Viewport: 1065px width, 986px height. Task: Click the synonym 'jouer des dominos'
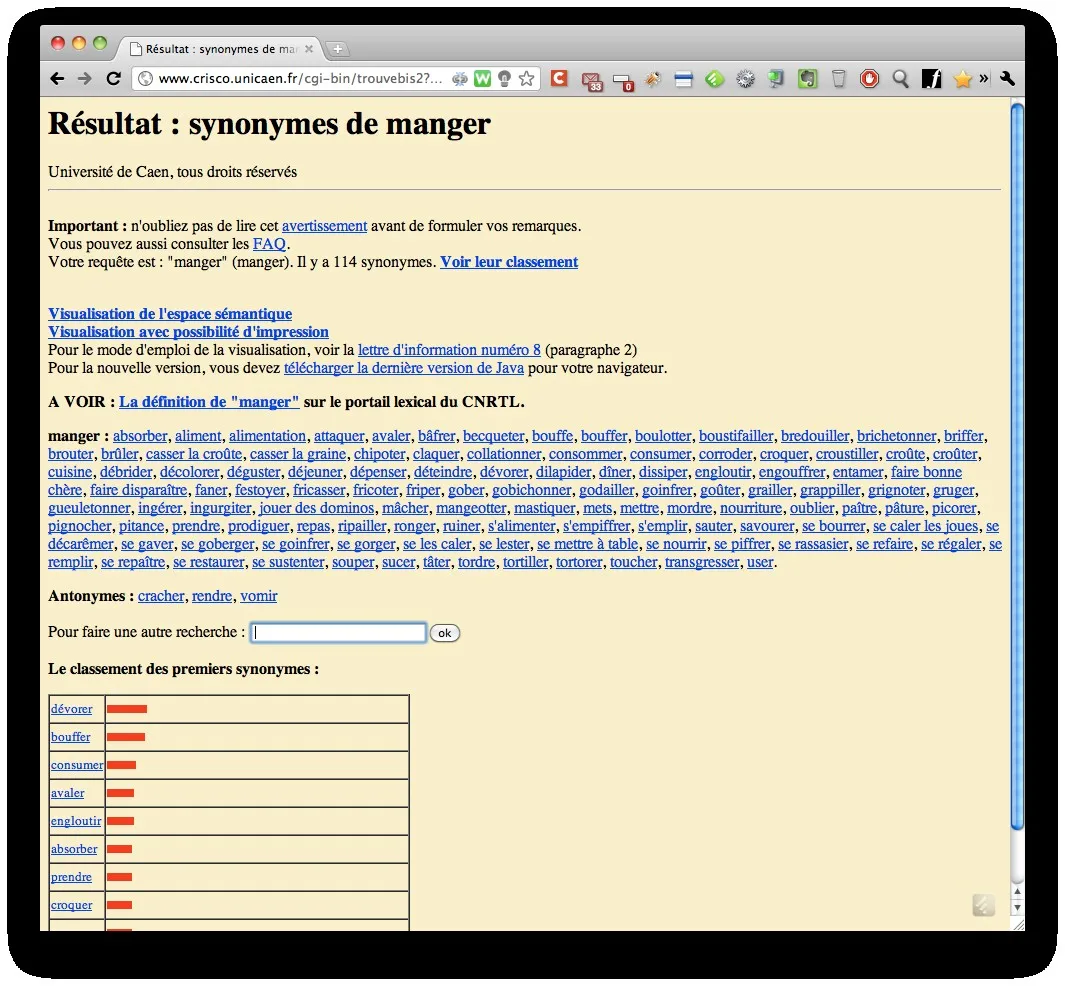(x=317, y=508)
